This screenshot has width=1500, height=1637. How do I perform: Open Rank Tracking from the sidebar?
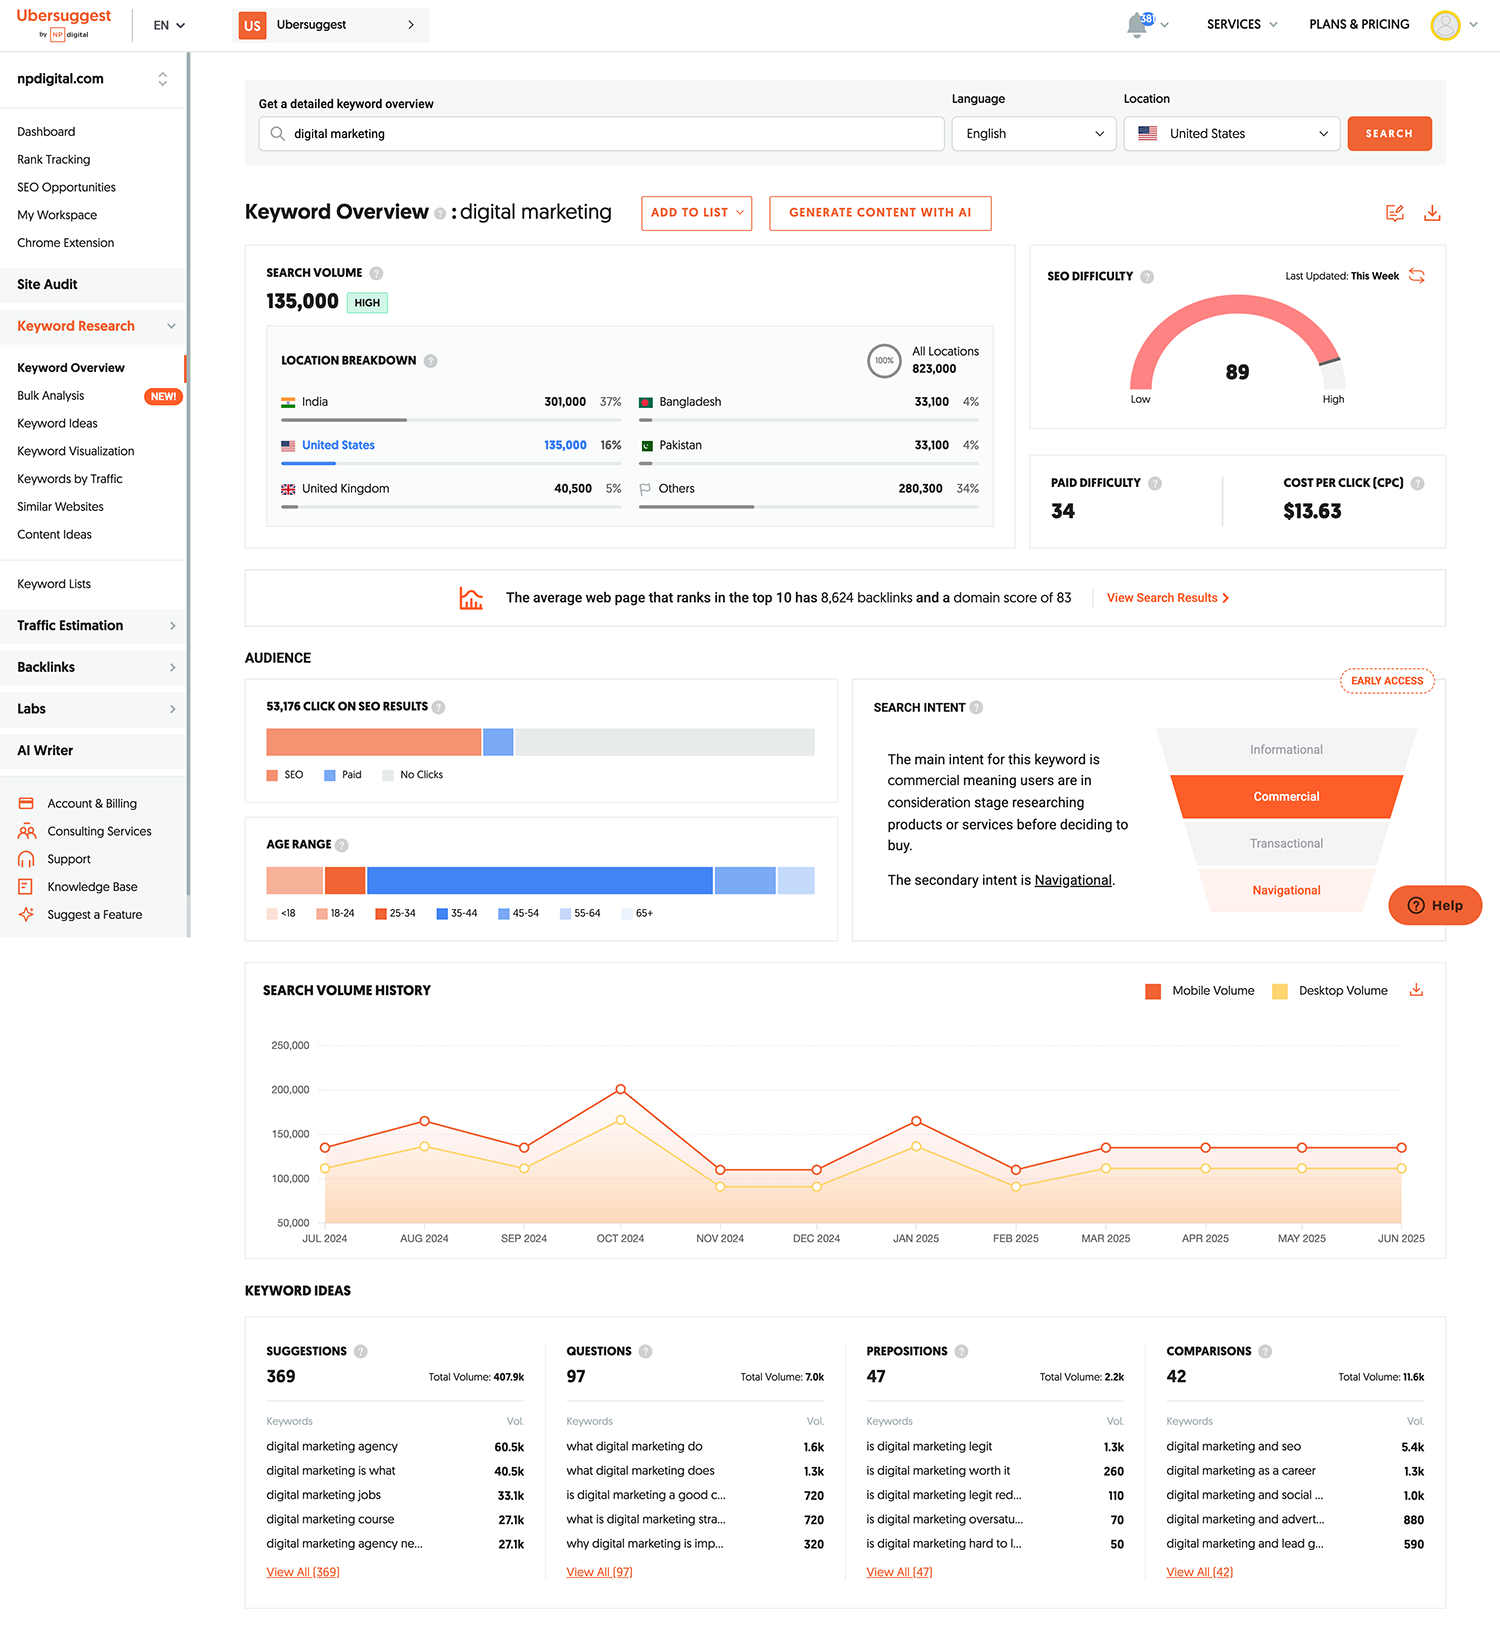(x=54, y=160)
